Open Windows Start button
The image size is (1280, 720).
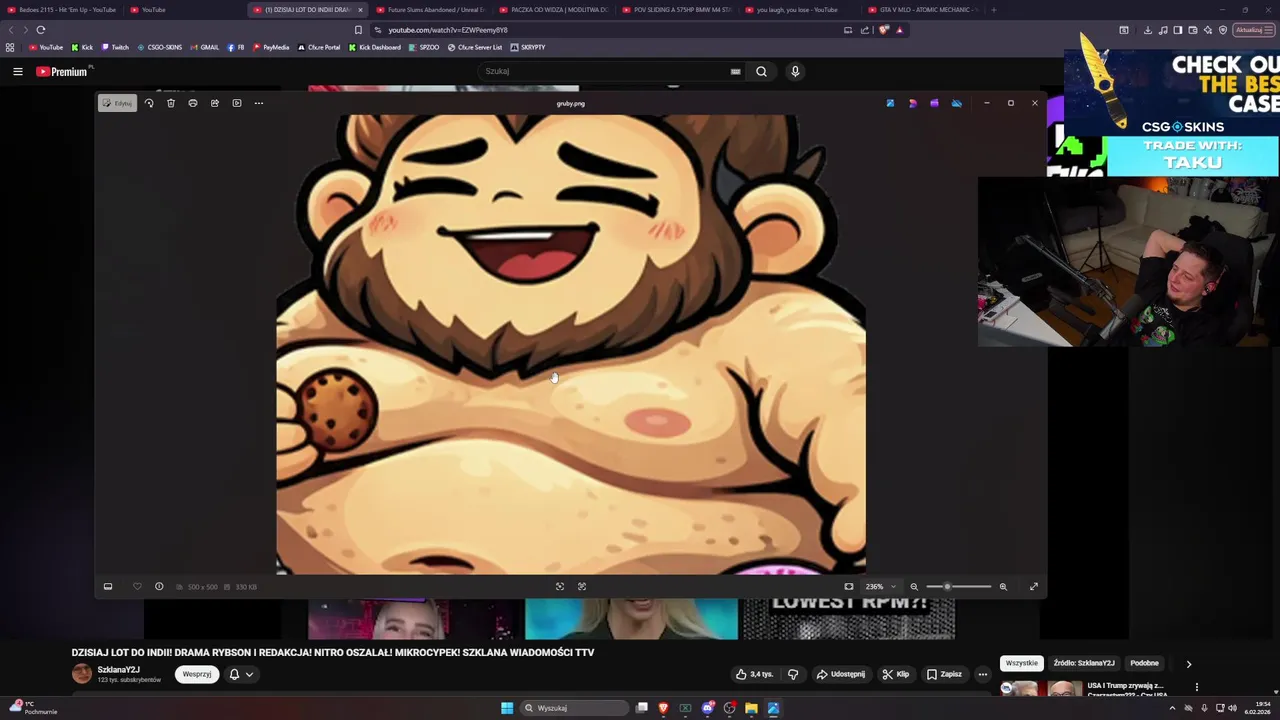(507, 708)
